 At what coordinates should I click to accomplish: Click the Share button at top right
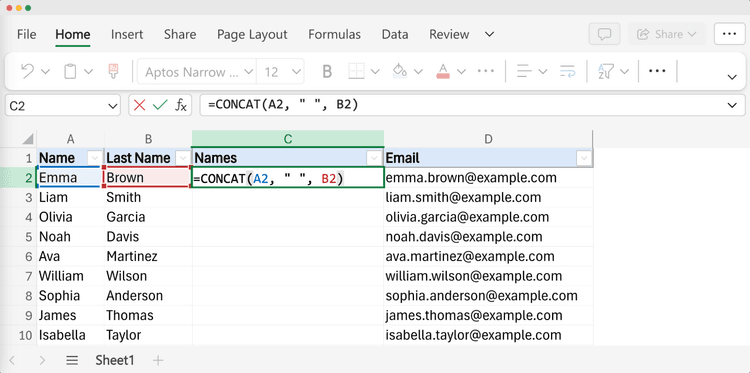click(667, 34)
